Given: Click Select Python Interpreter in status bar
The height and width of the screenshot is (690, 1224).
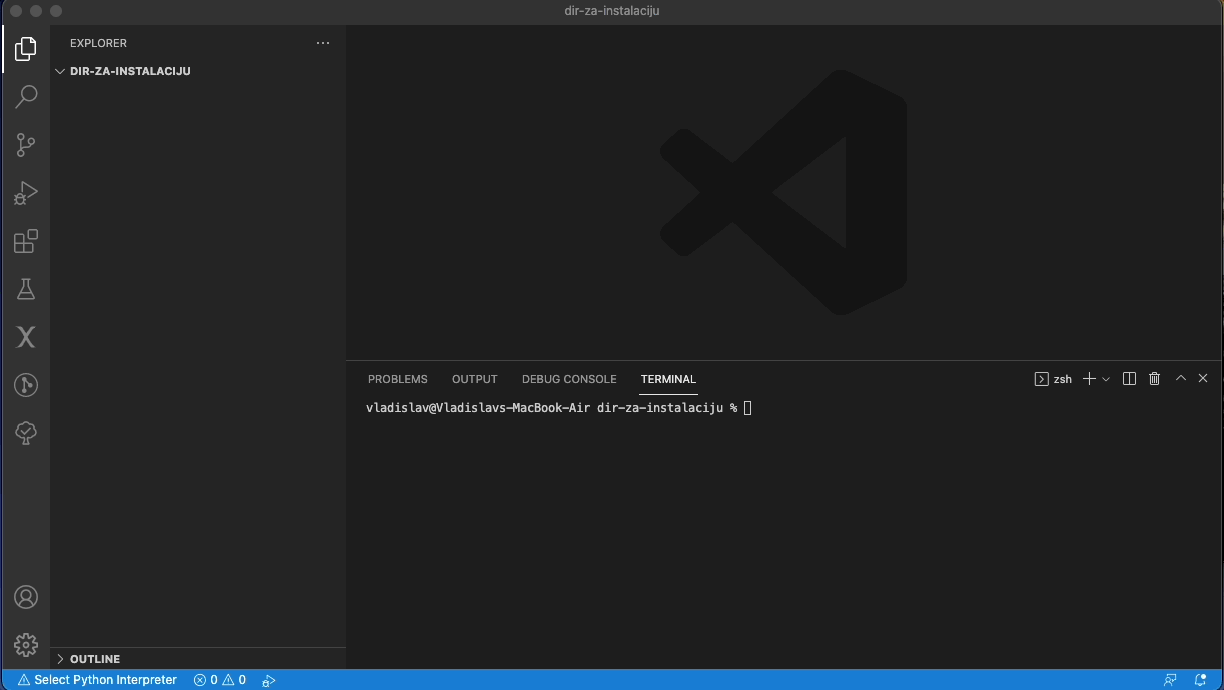Looking at the screenshot, I should point(97,680).
